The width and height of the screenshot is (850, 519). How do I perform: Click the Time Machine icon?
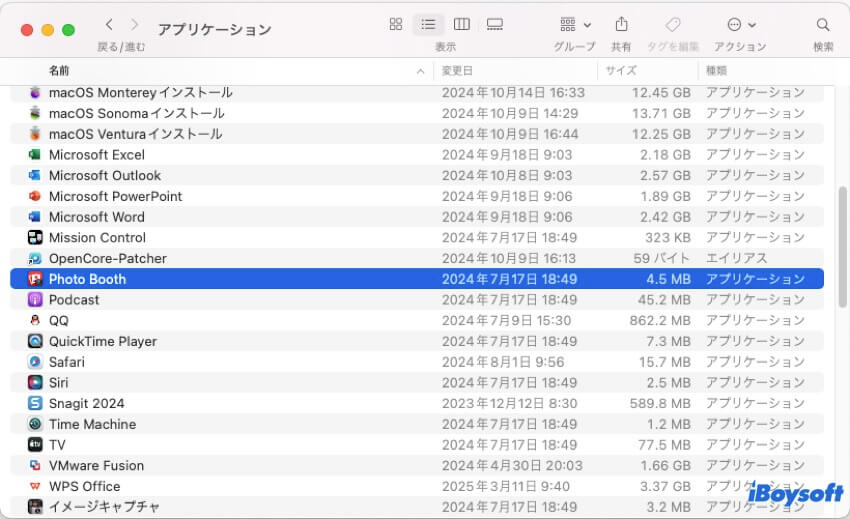pyautogui.click(x=35, y=424)
